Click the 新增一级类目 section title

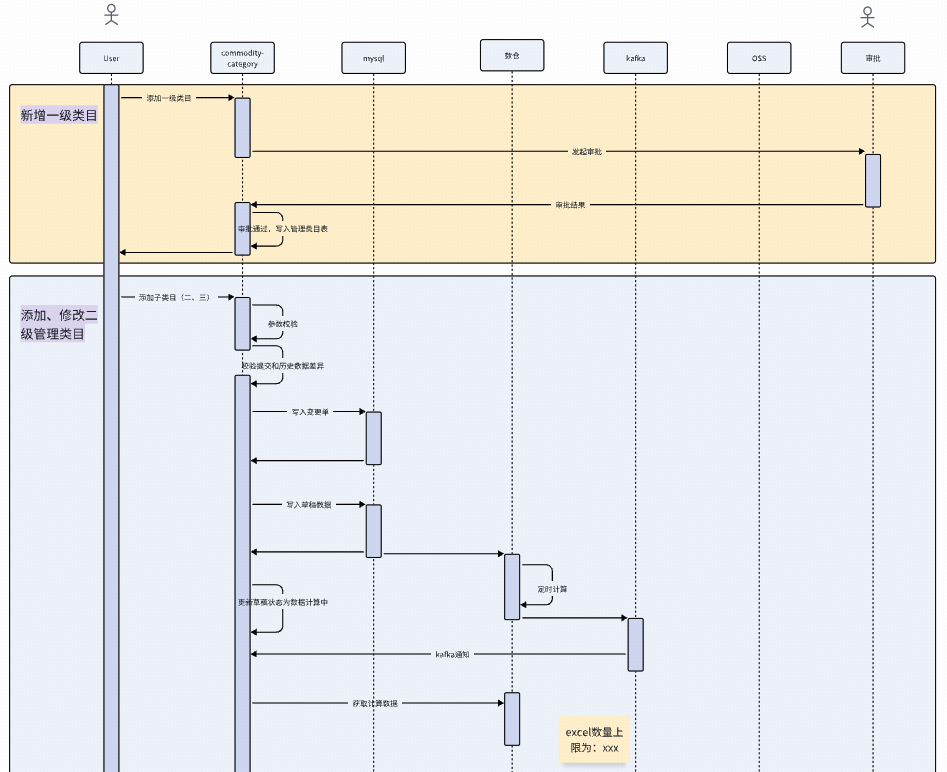tap(59, 115)
